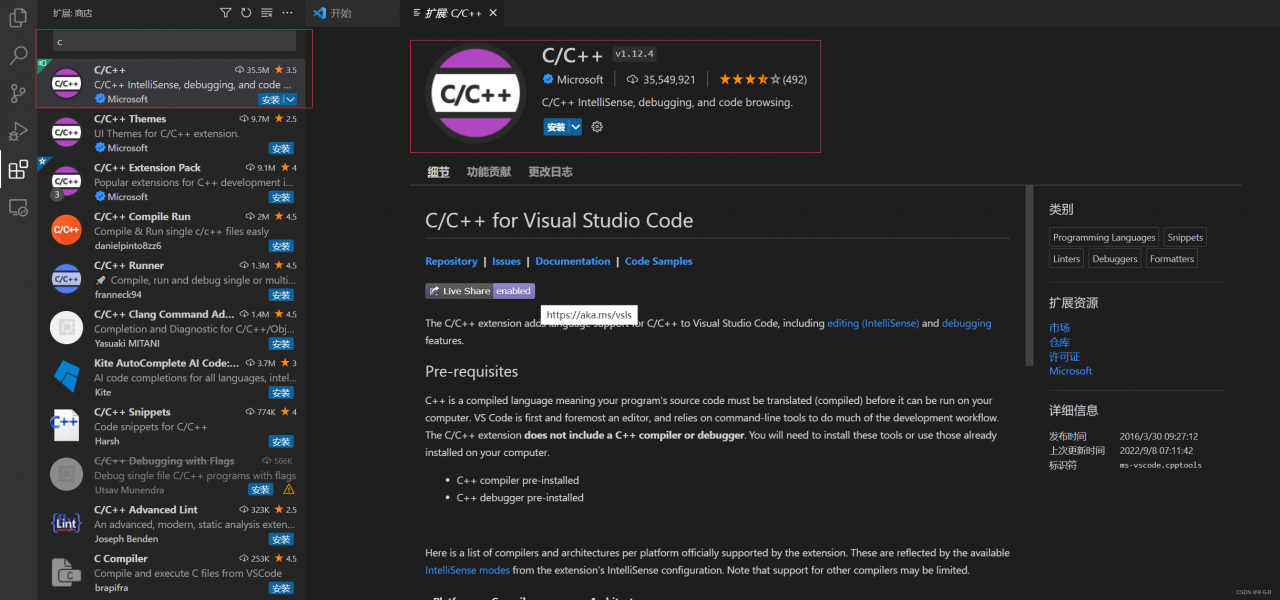The width and height of the screenshot is (1280, 600).
Task: Select the C/C++ Advanced Lint title
Action: [x=145, y=510]
